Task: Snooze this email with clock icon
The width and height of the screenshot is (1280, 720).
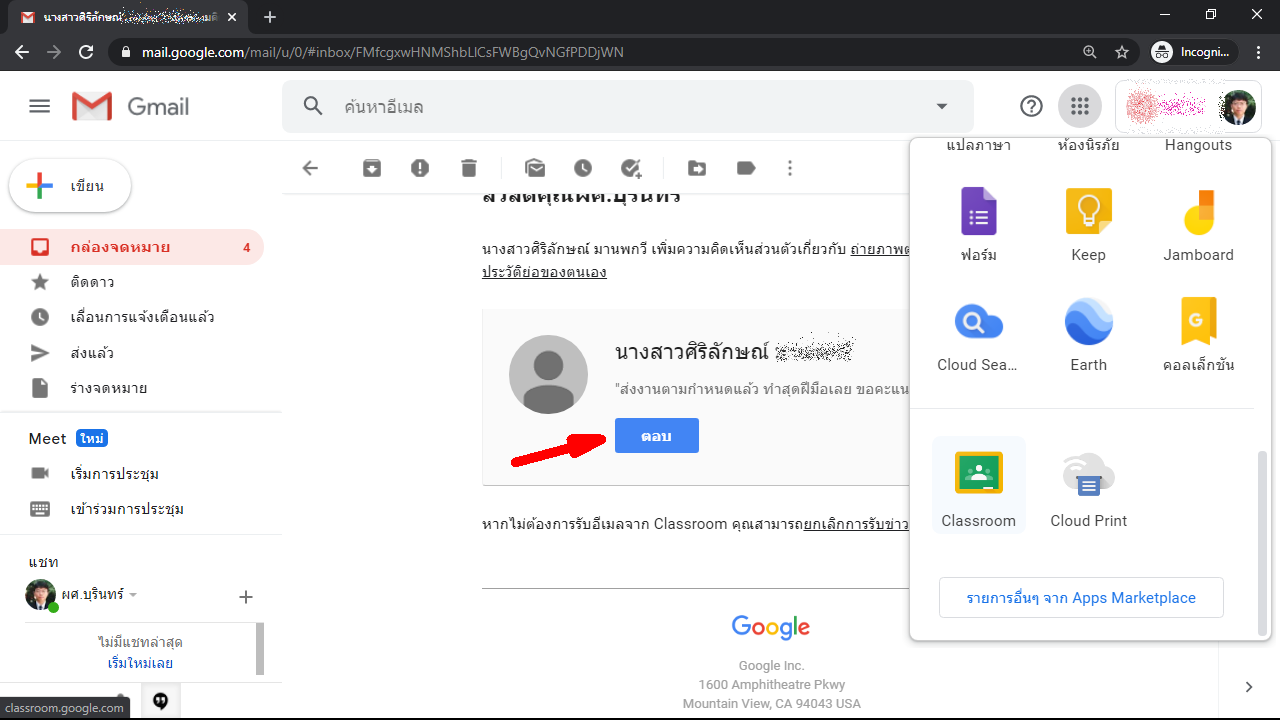Action: click(x=582, y=168)
